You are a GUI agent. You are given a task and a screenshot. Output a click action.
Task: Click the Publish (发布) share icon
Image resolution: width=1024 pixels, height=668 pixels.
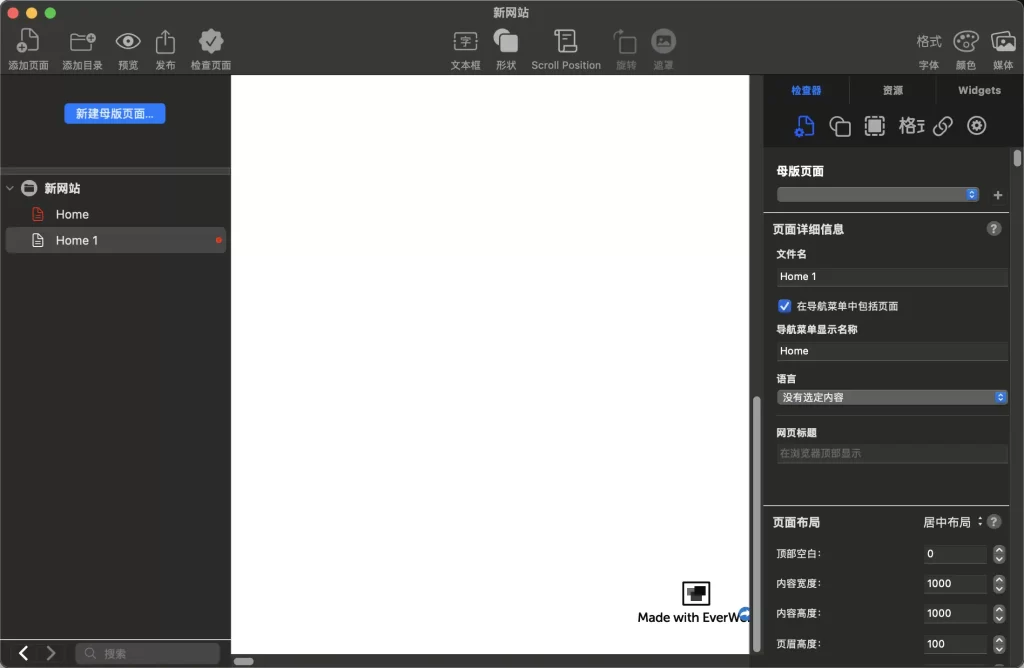pos(165,41)
